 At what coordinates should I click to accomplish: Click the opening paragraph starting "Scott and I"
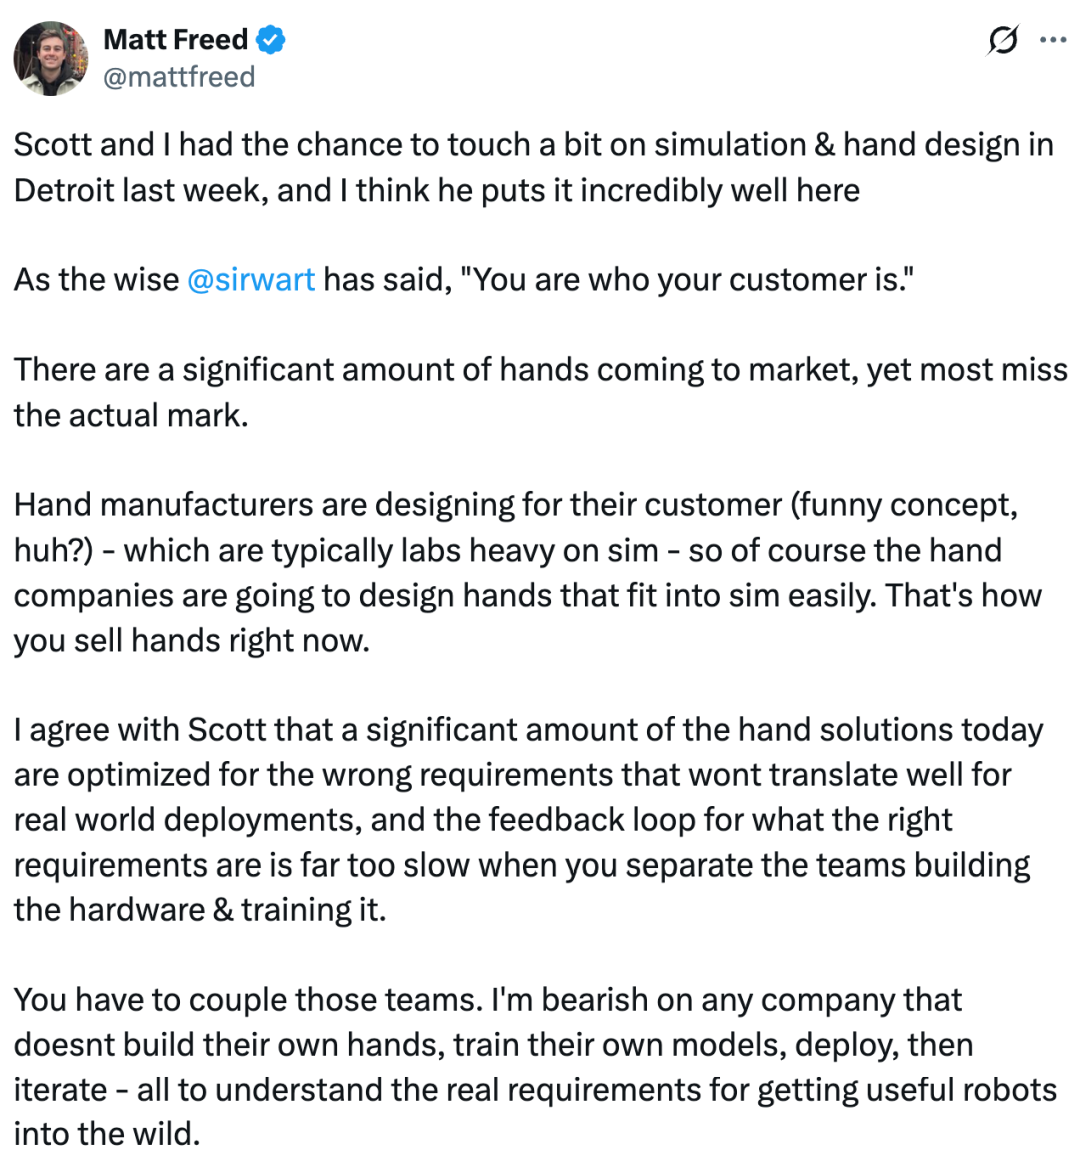point(533,167)
